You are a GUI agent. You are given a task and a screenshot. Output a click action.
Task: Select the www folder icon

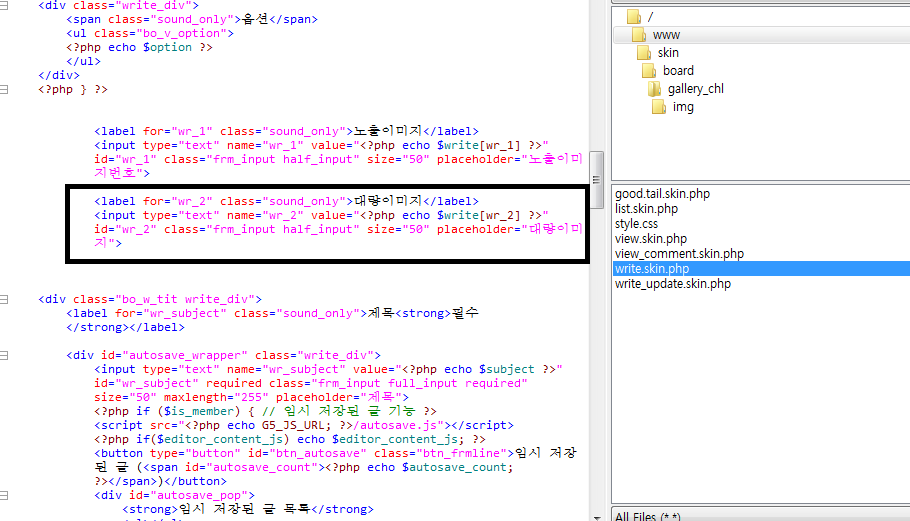pos(639,35)
